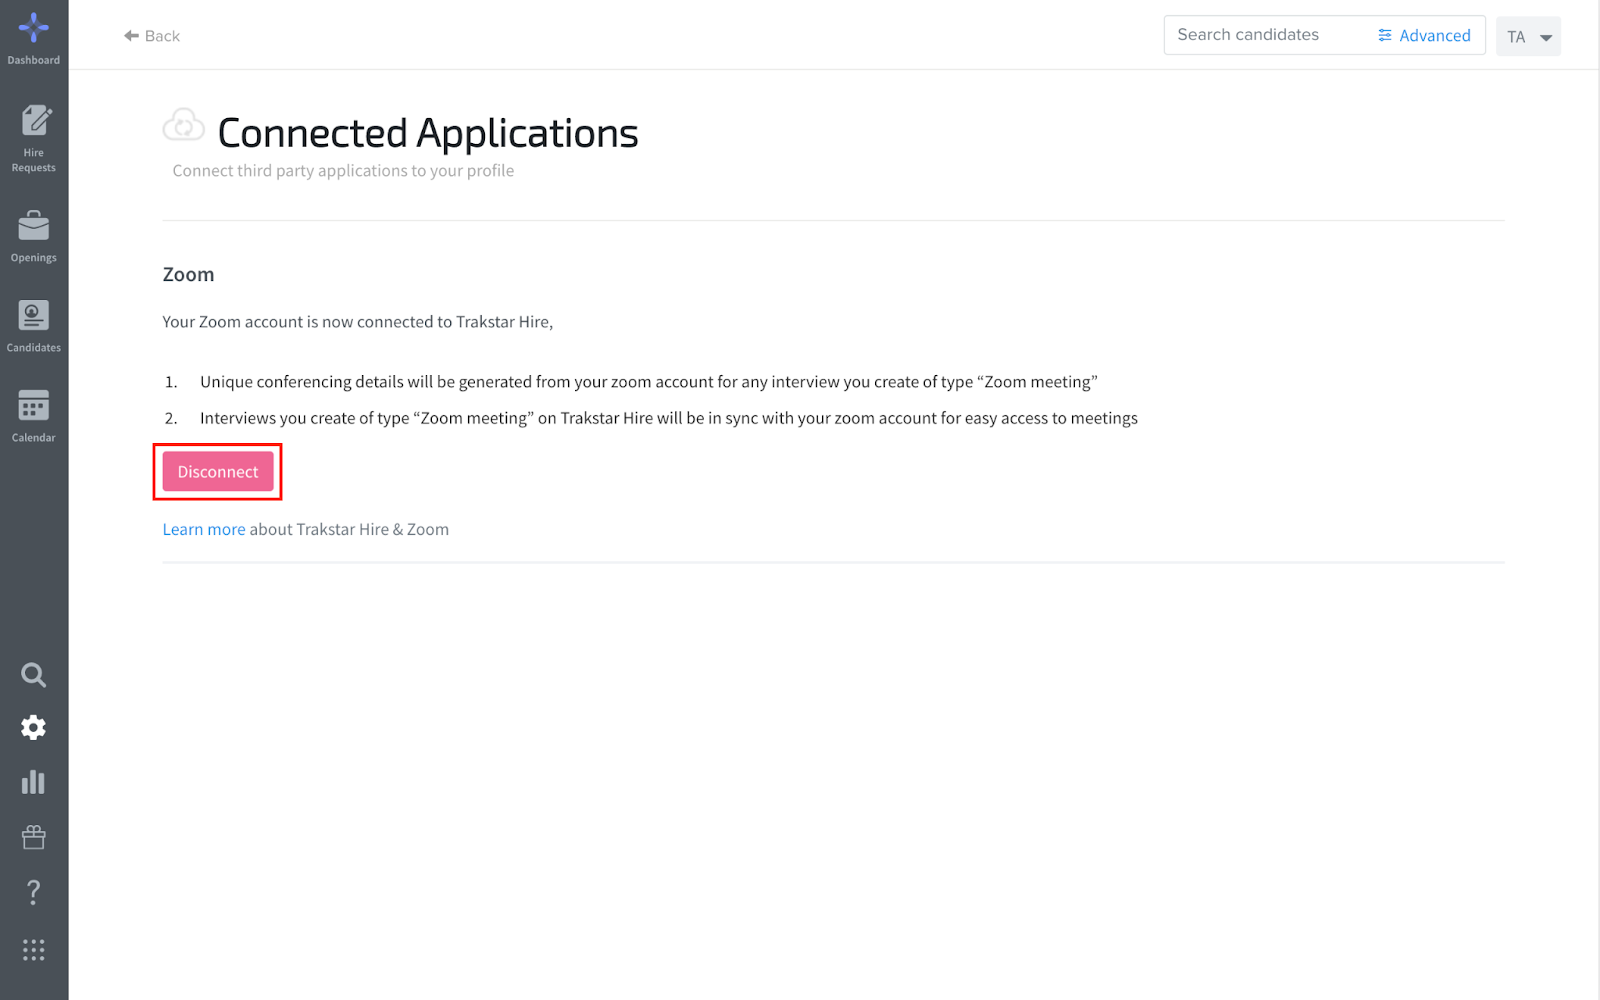Screen dimensions: 1600x1000
Task: Go Back to previous page
Action: click(152, 36)
